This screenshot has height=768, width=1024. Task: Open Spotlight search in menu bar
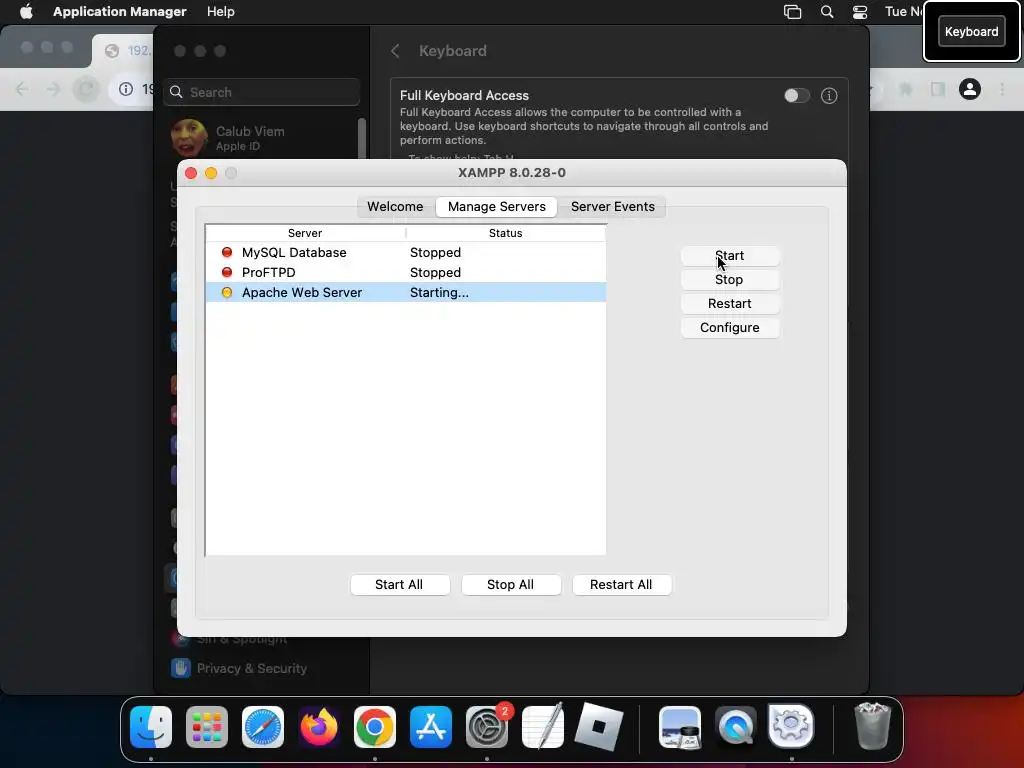pos(827,12)
